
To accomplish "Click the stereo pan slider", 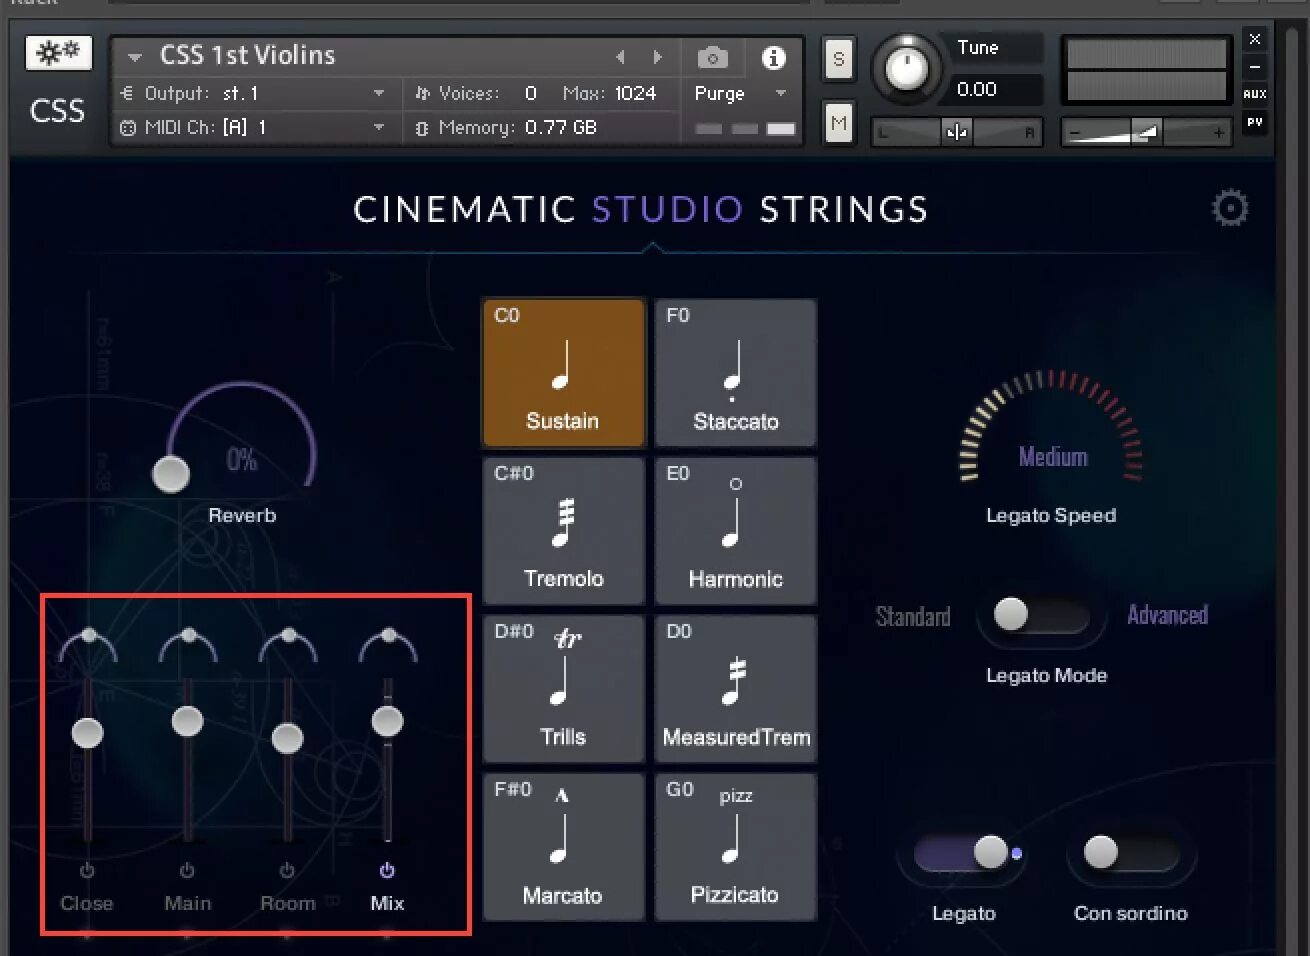I will pyautogui.click(x=957, y=132).
